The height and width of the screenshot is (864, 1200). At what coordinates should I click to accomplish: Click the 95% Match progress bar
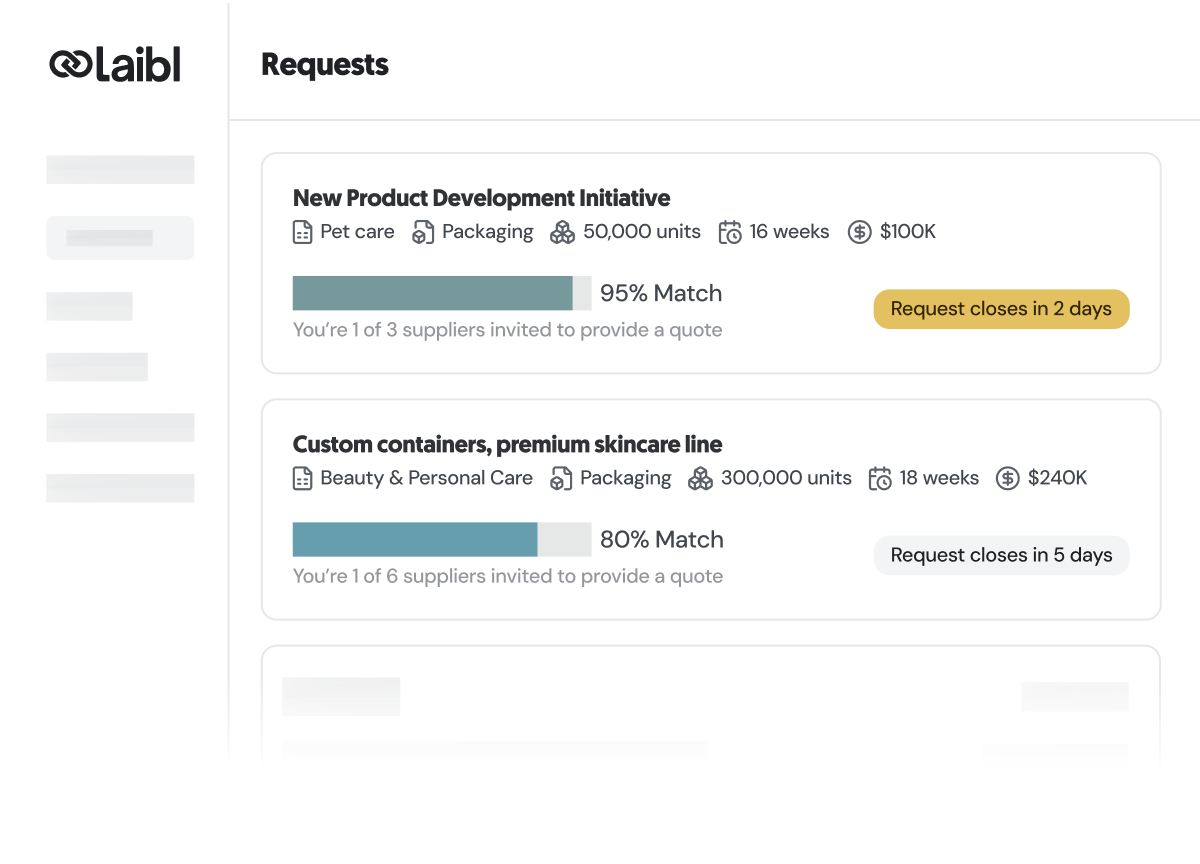(441, 293)
